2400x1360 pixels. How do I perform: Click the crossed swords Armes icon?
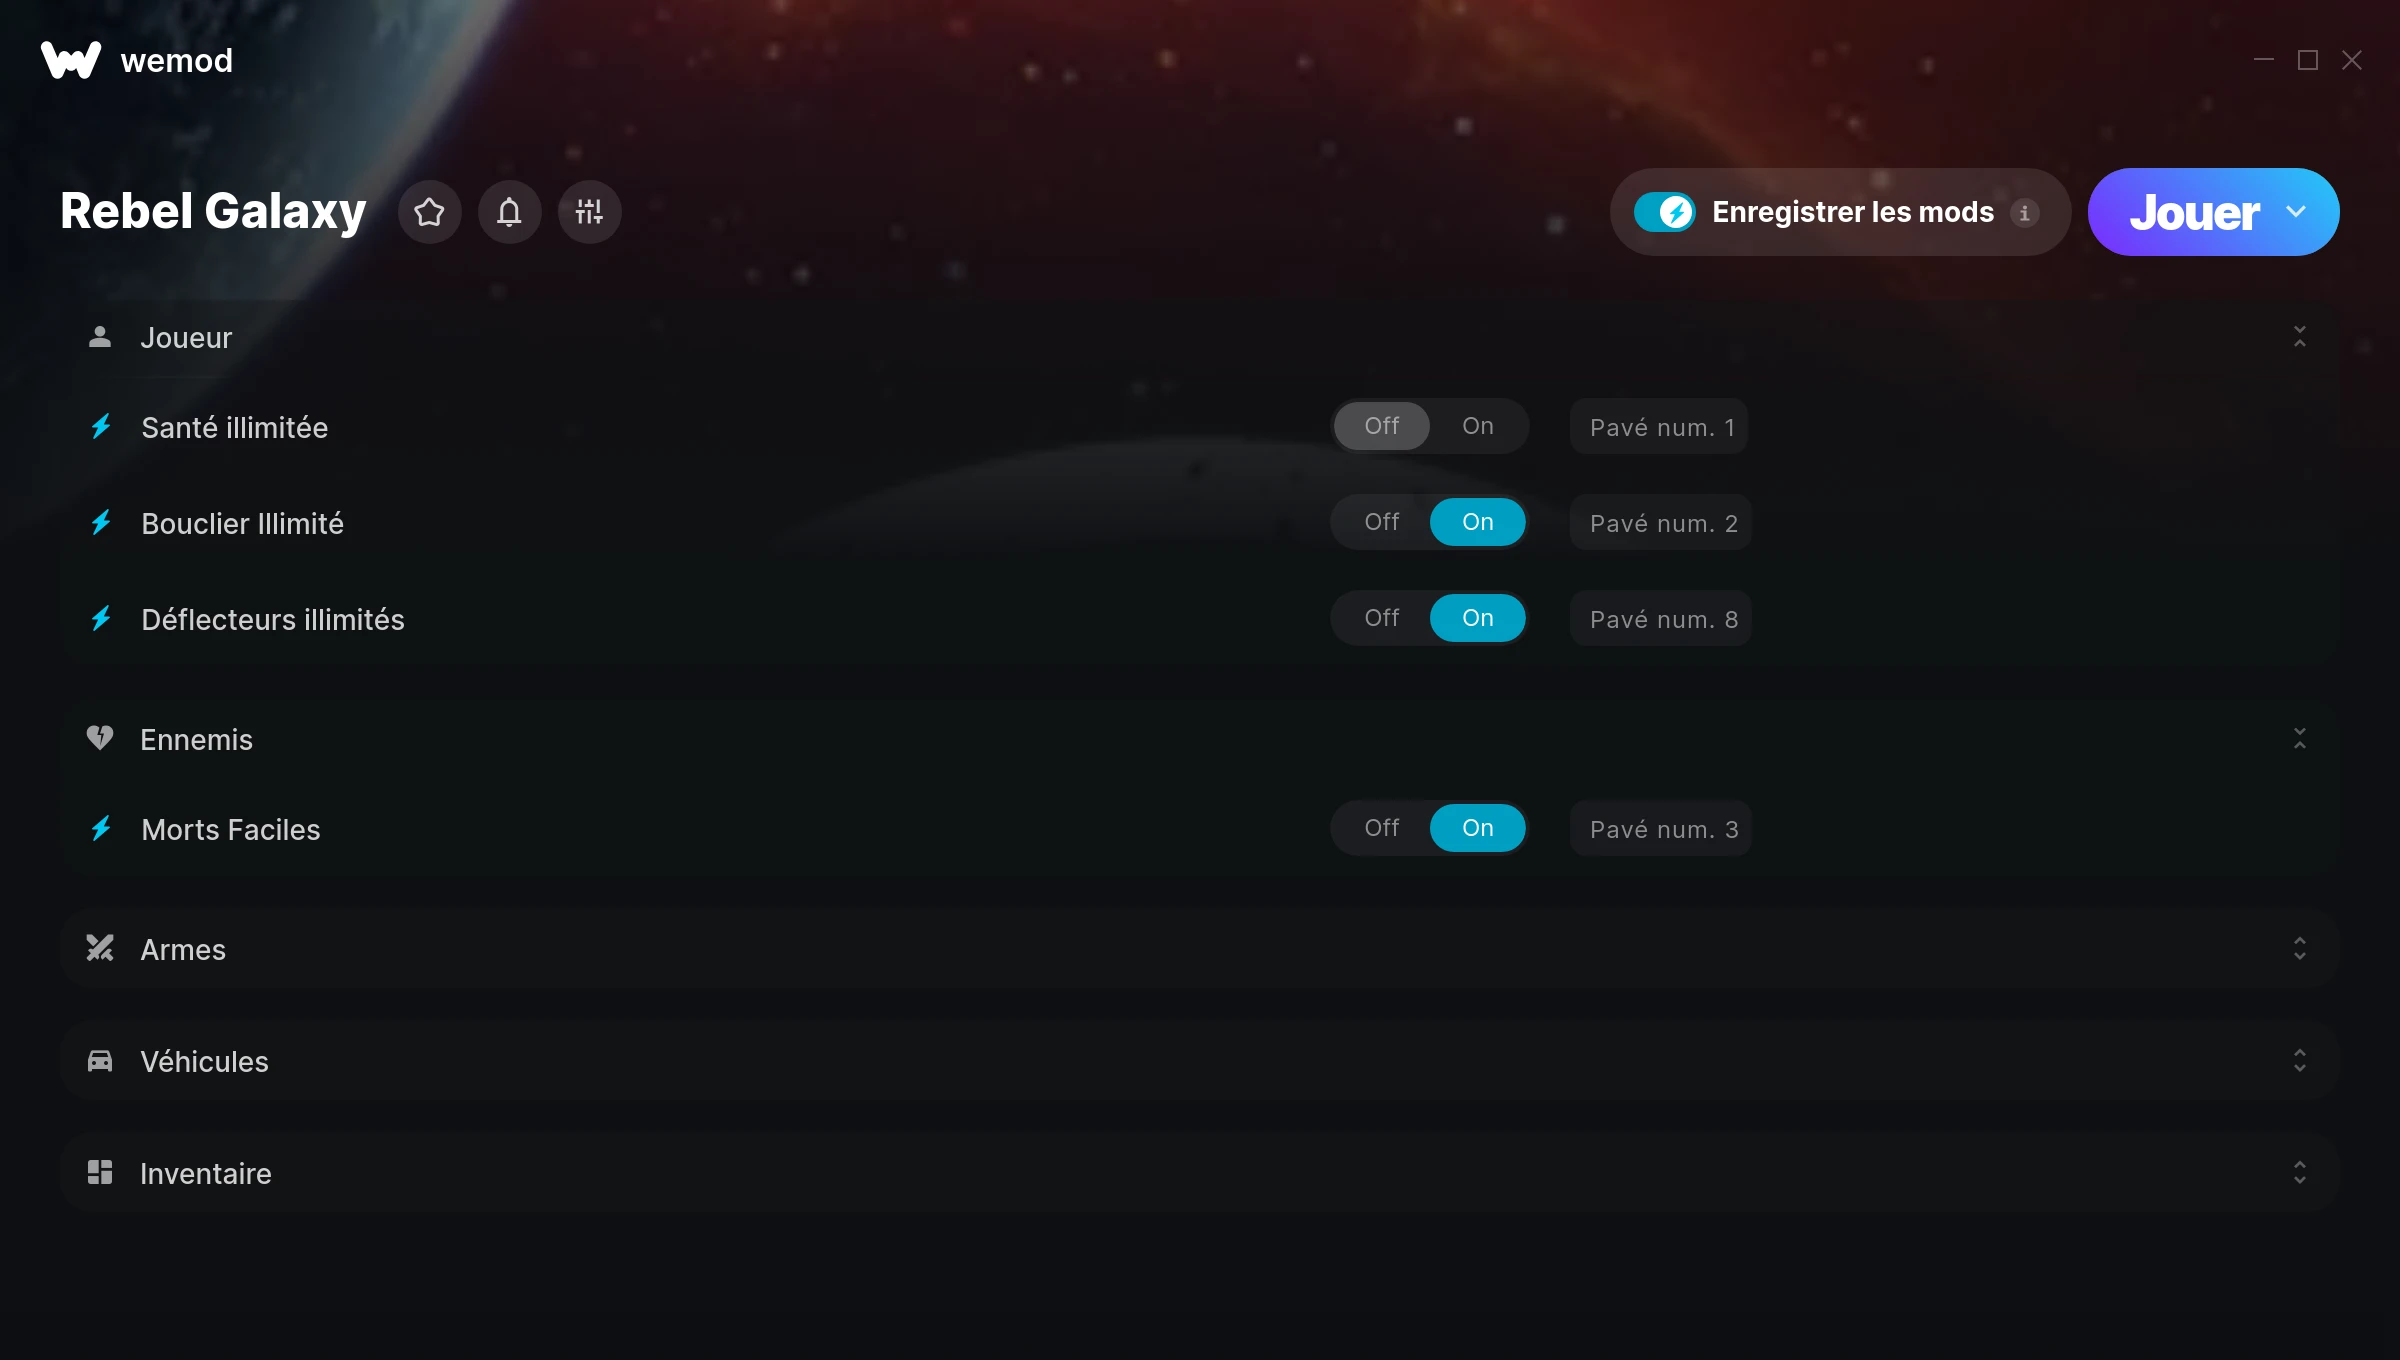pyautogui.click(x=100, y=948)
